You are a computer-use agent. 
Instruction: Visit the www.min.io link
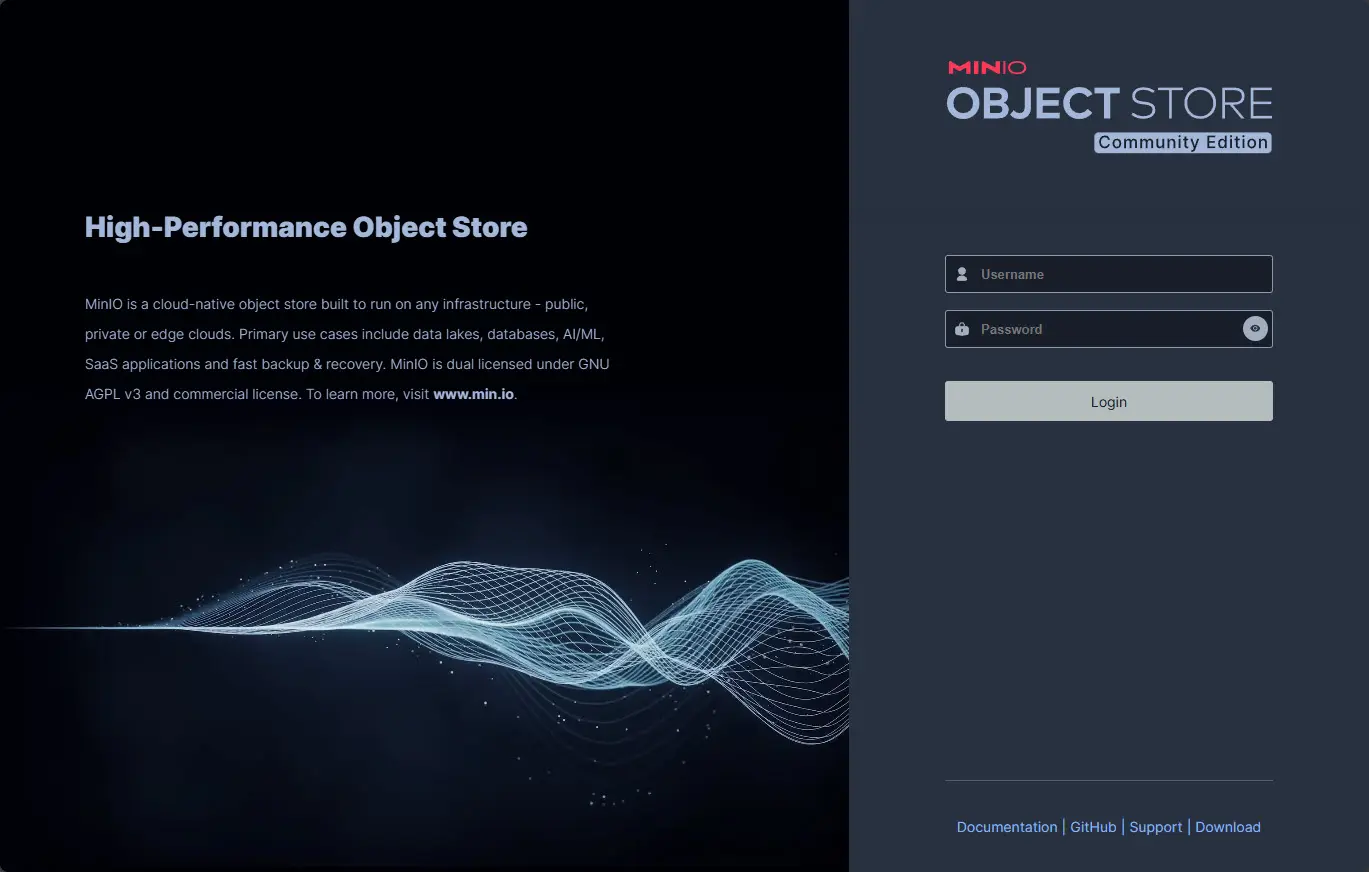pyautogui.click(x=473, y=394)
